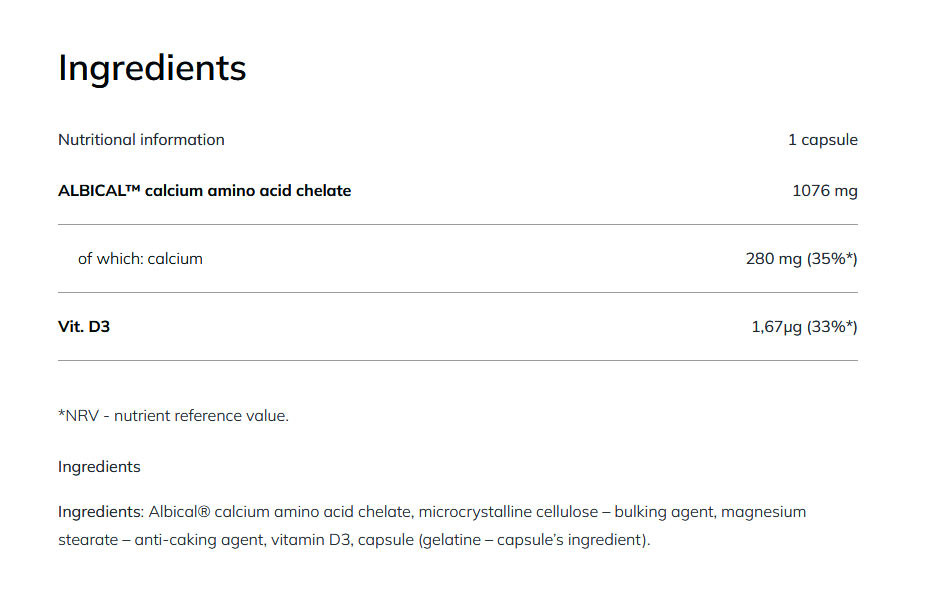
Task: Click the 1 capsule column header
Action: click(x=822, y=140)
